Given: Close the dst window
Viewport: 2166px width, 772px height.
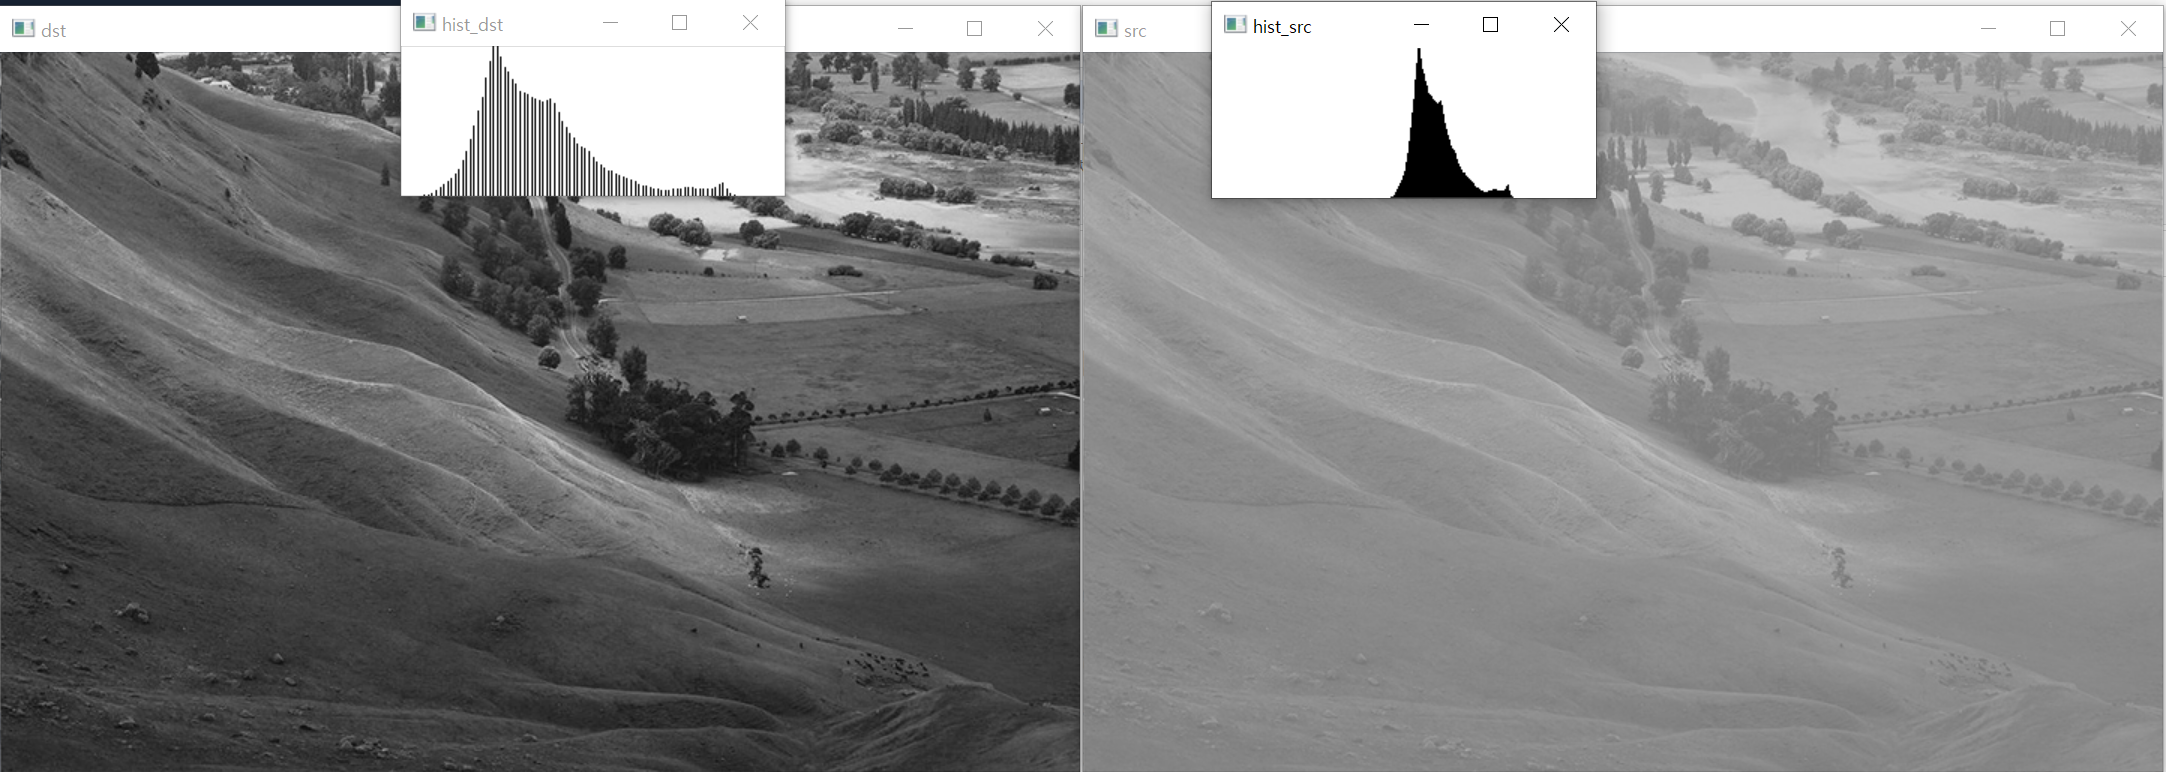Looking at the screenshot, I should [x=1046, y=29].
